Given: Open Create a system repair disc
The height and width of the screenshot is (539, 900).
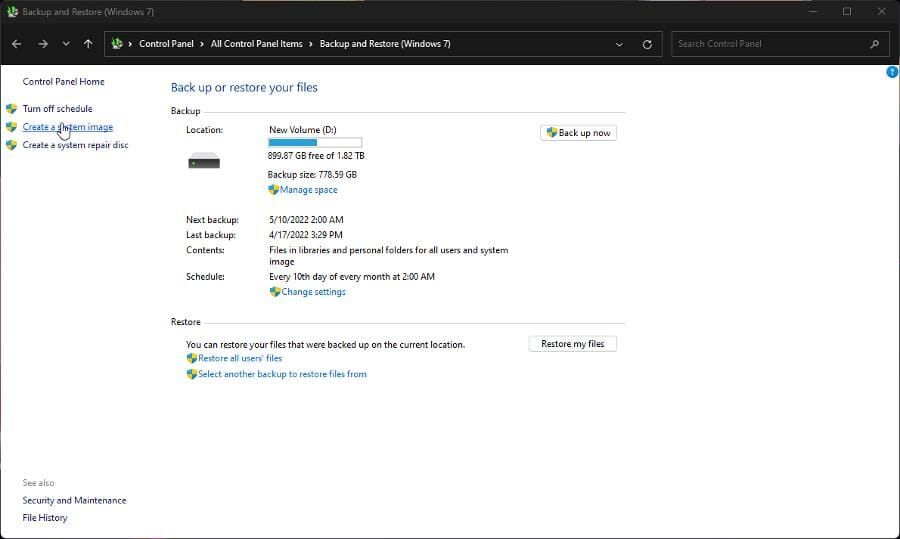Looking at the screenshot, I should tap(75, 145).
